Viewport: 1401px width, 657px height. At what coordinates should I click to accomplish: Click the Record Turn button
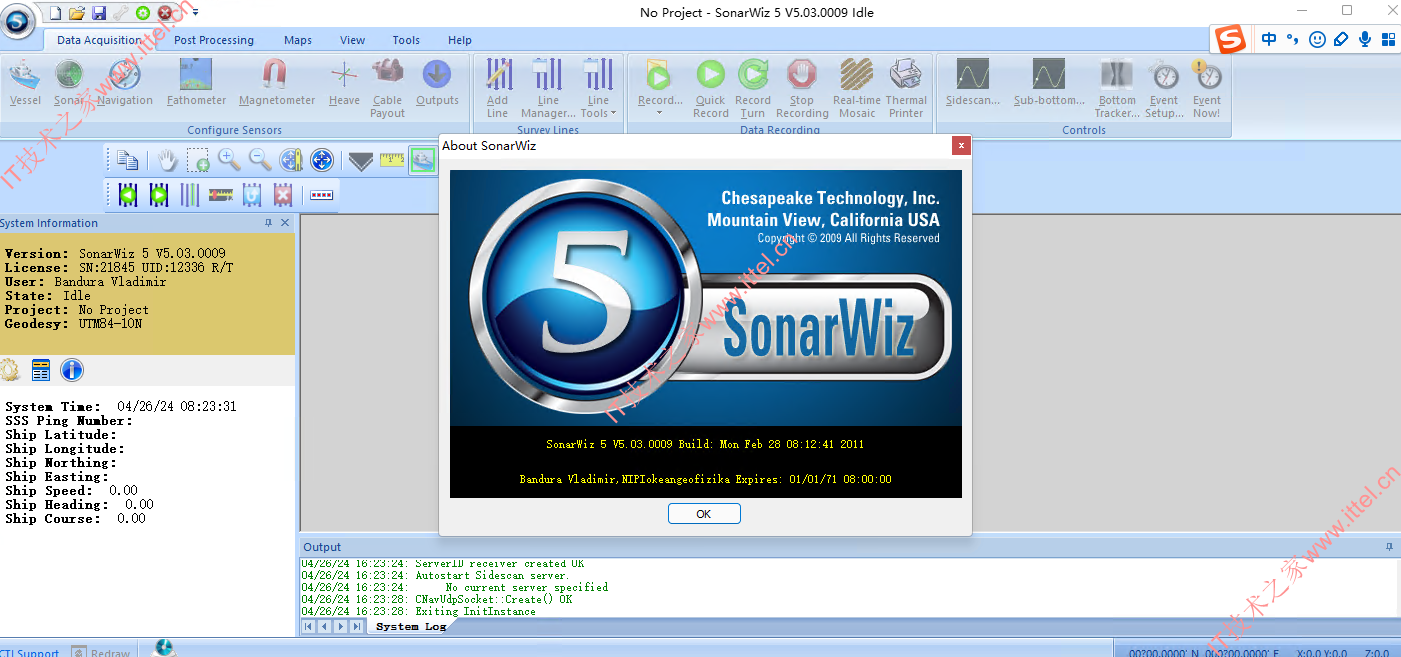[753, 88]
